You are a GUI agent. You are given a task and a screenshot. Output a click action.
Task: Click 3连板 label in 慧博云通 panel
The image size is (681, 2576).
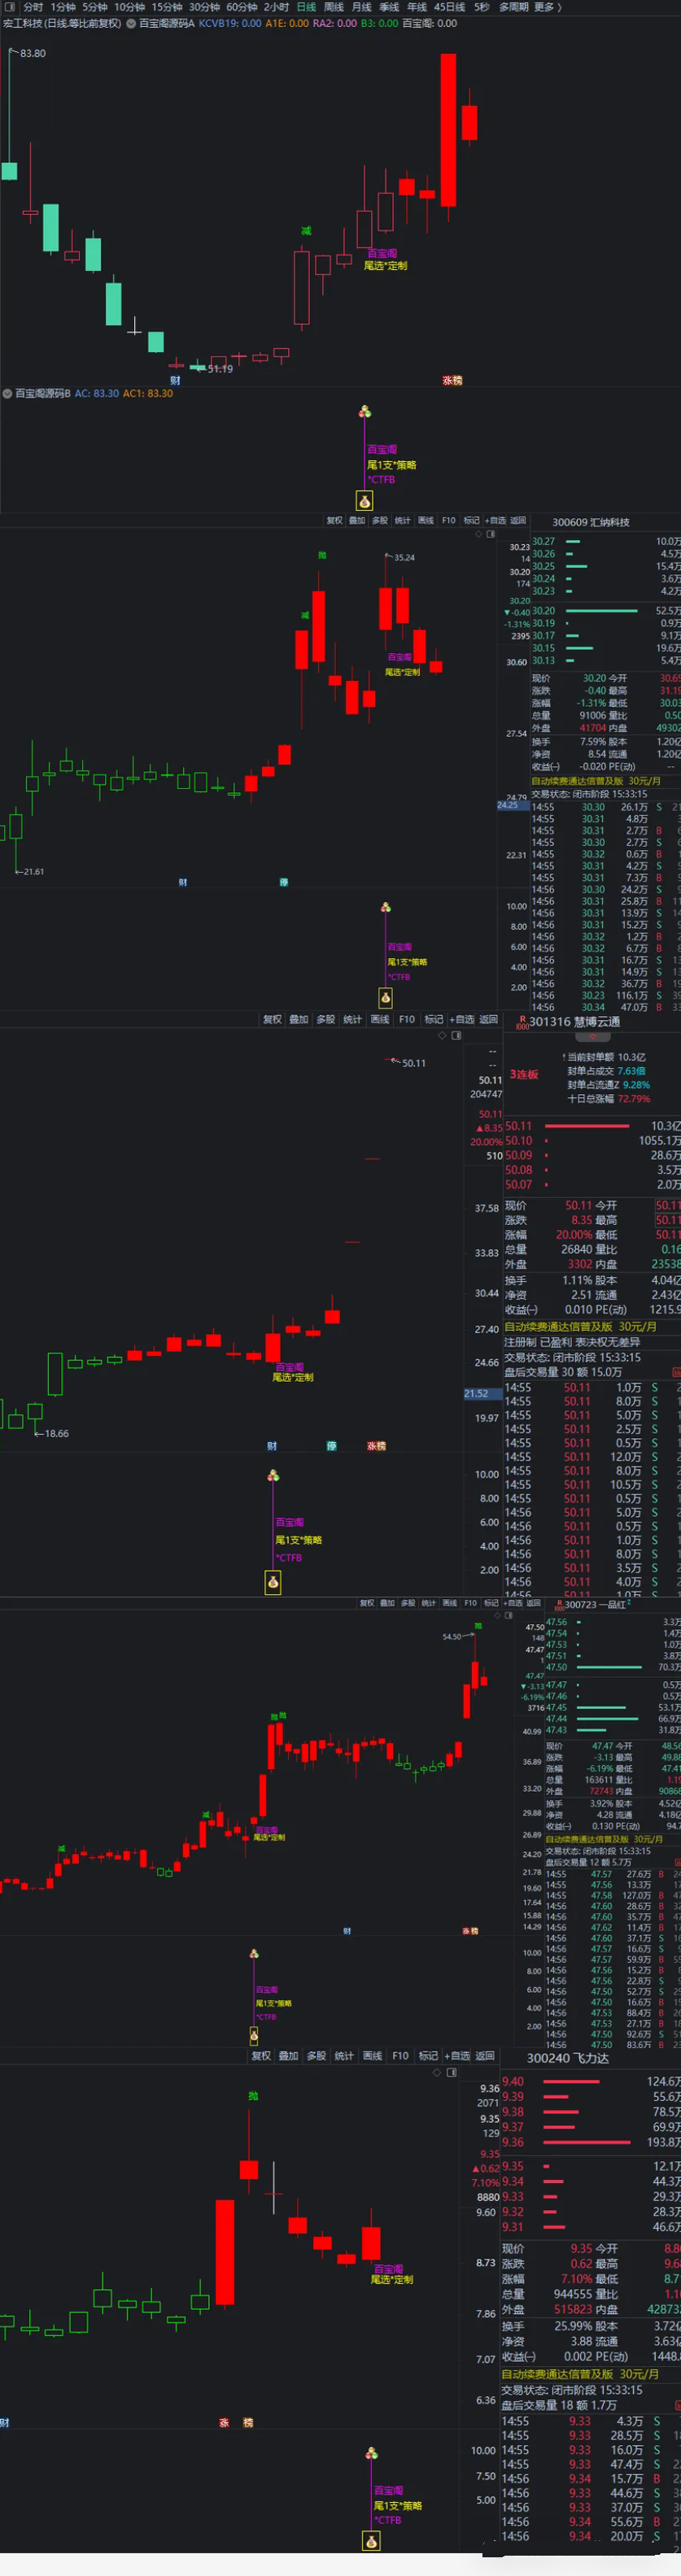pos(524,1074)
